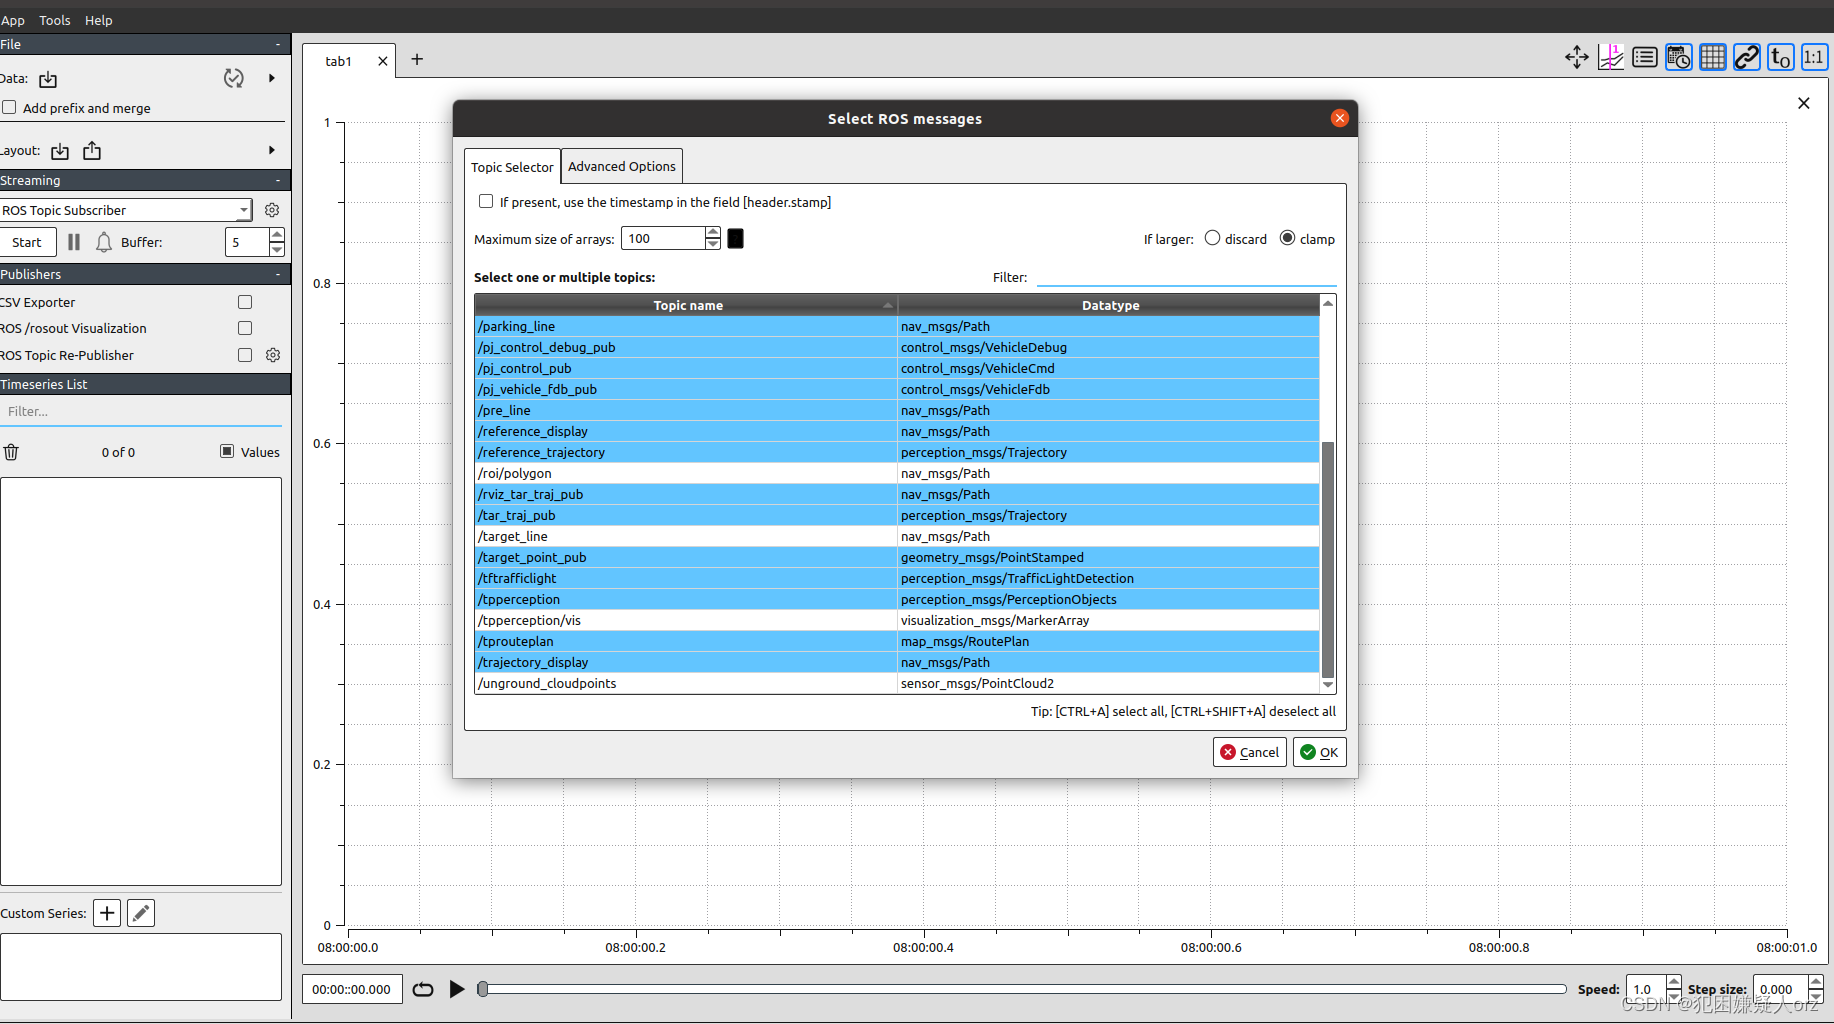The height and width of the screenshot is (1024, 1834).
Task: Open the plot legend list icon
Action: pos(1644,57)
